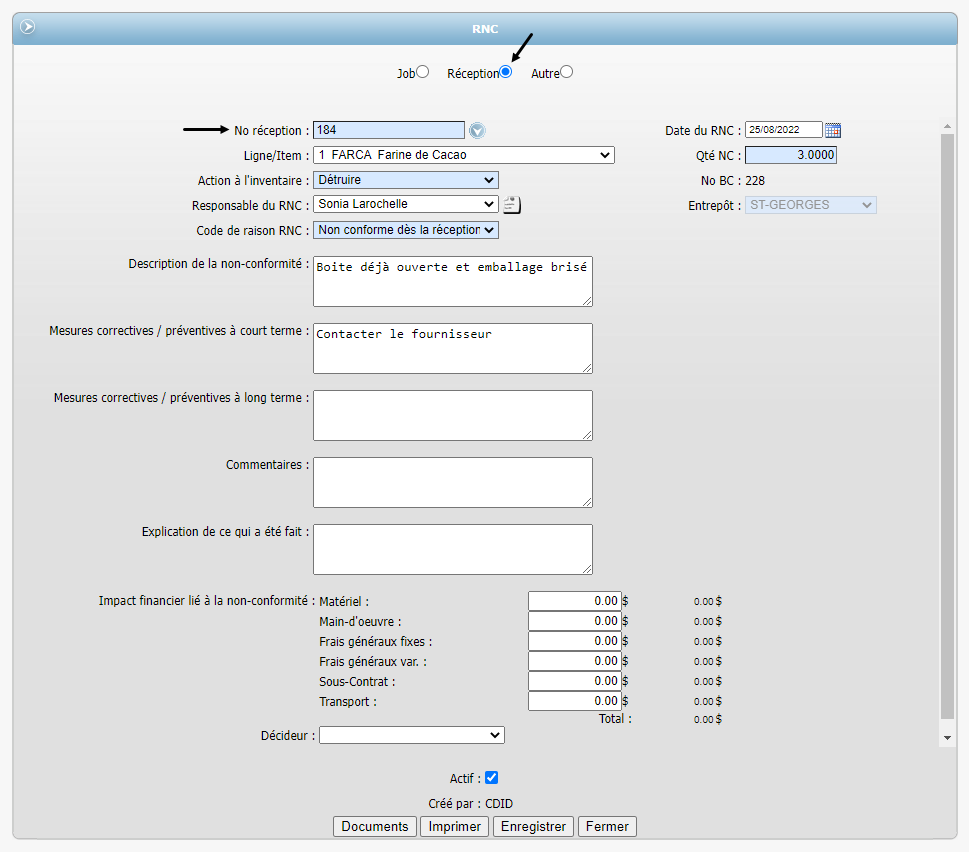Close the form with Fermer
The width and height of the screenshot is (969, 852).
(607, 827)
